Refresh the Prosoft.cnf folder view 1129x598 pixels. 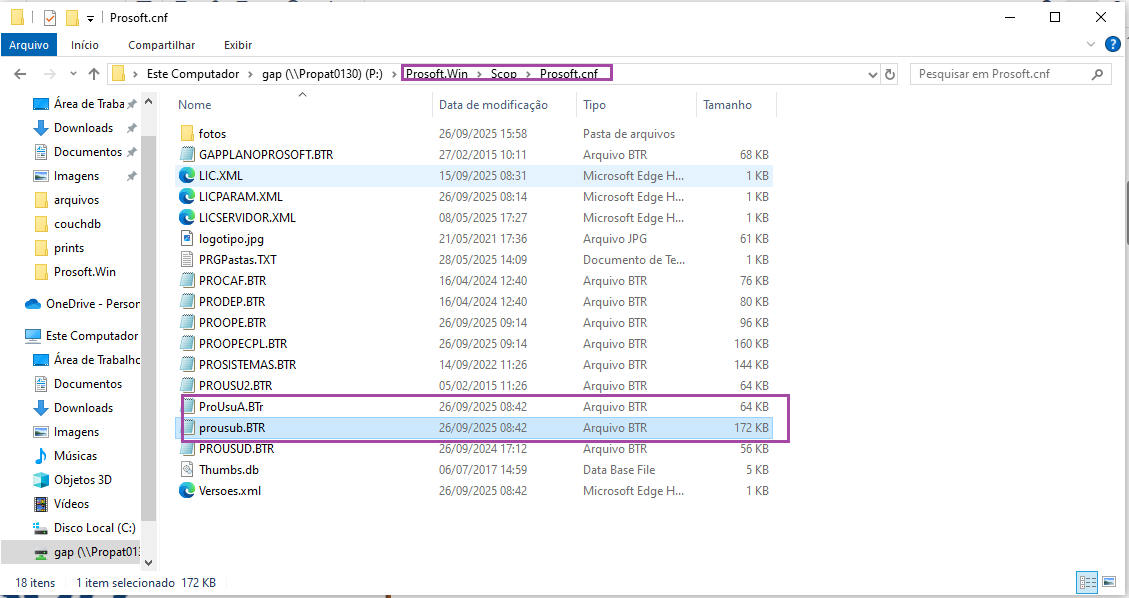pos(890,73)
